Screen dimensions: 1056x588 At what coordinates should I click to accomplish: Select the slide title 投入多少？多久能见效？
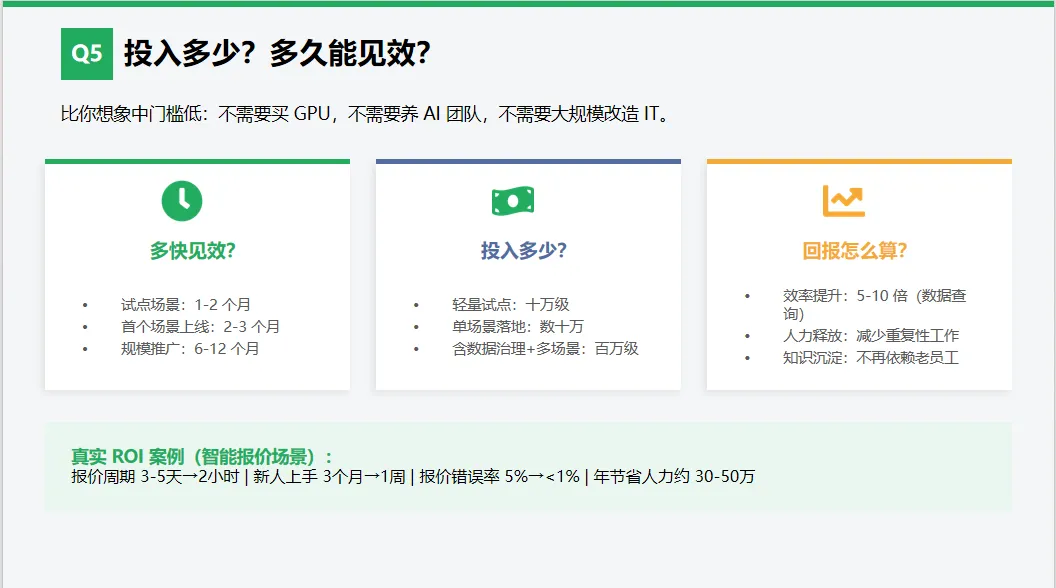tap(277, 53)
